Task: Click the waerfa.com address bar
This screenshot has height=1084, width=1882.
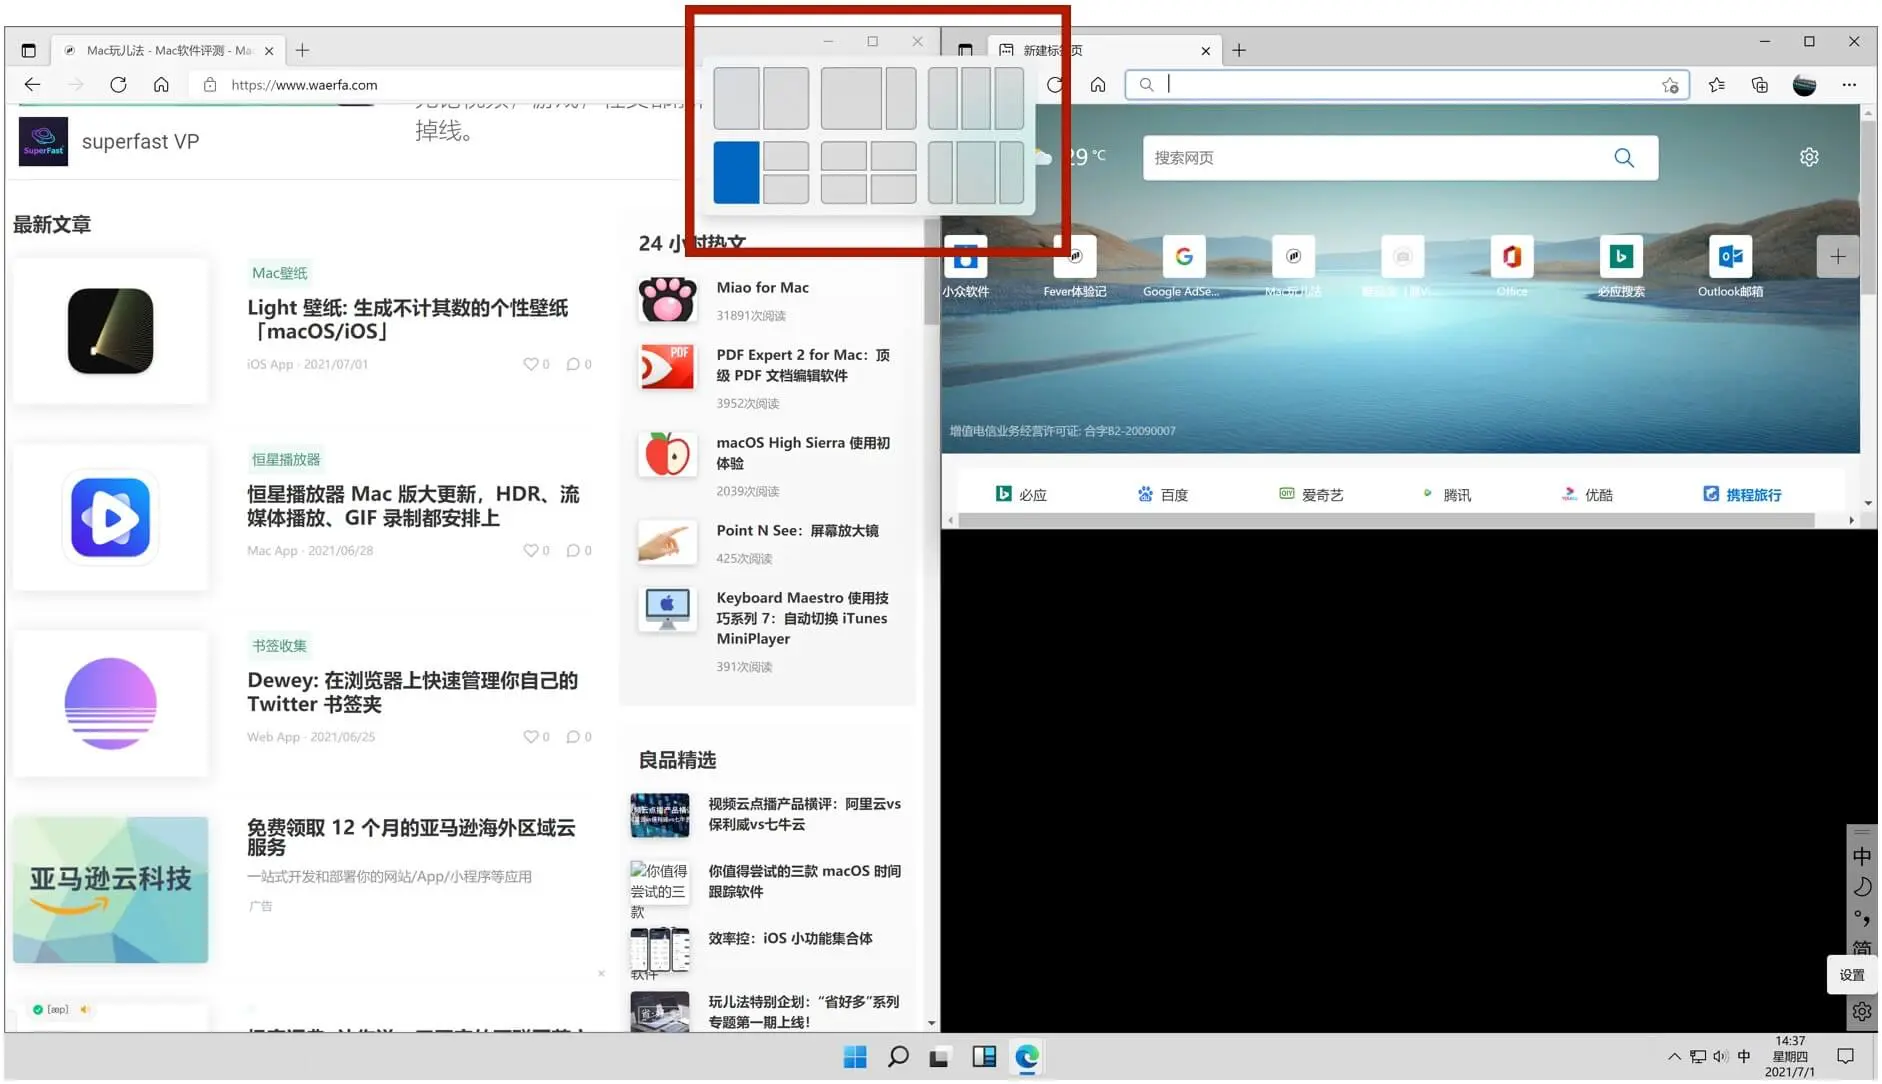Action: (440, 85)
